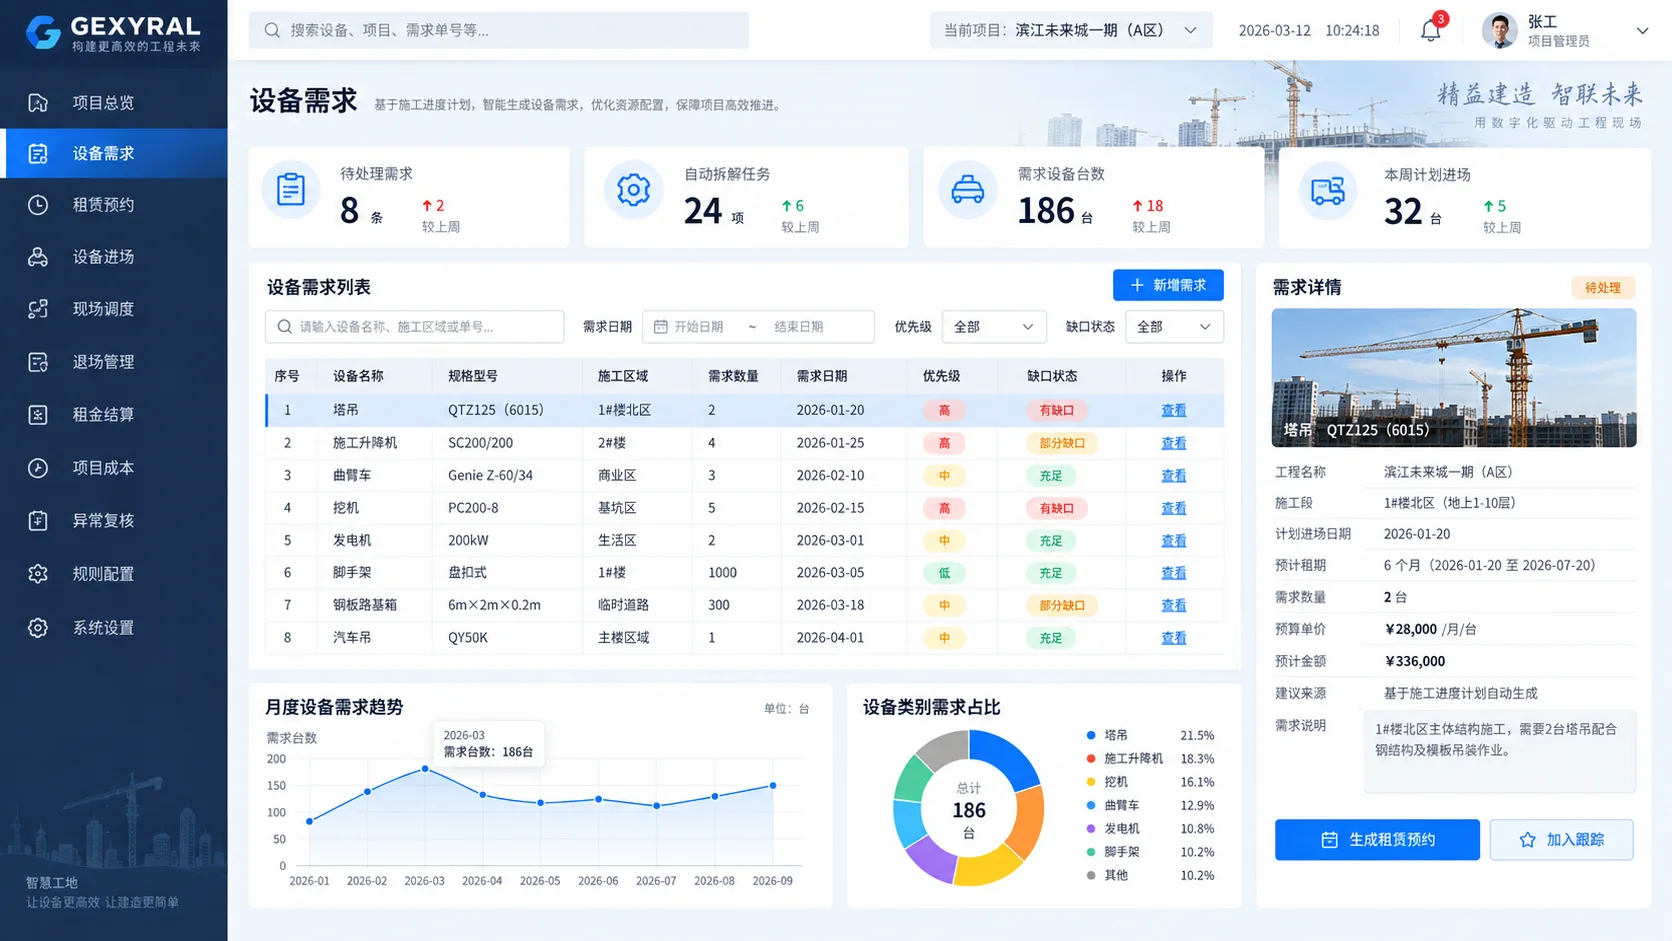The height and width of the screenshot is (941, 1672).
Task: Click the 规则配置 gear icon
Action: (38, 574)
